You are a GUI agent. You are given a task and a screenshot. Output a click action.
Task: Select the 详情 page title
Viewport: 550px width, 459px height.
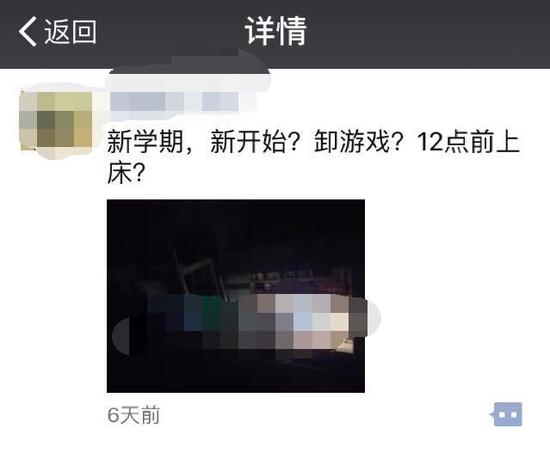coord(275,31)
